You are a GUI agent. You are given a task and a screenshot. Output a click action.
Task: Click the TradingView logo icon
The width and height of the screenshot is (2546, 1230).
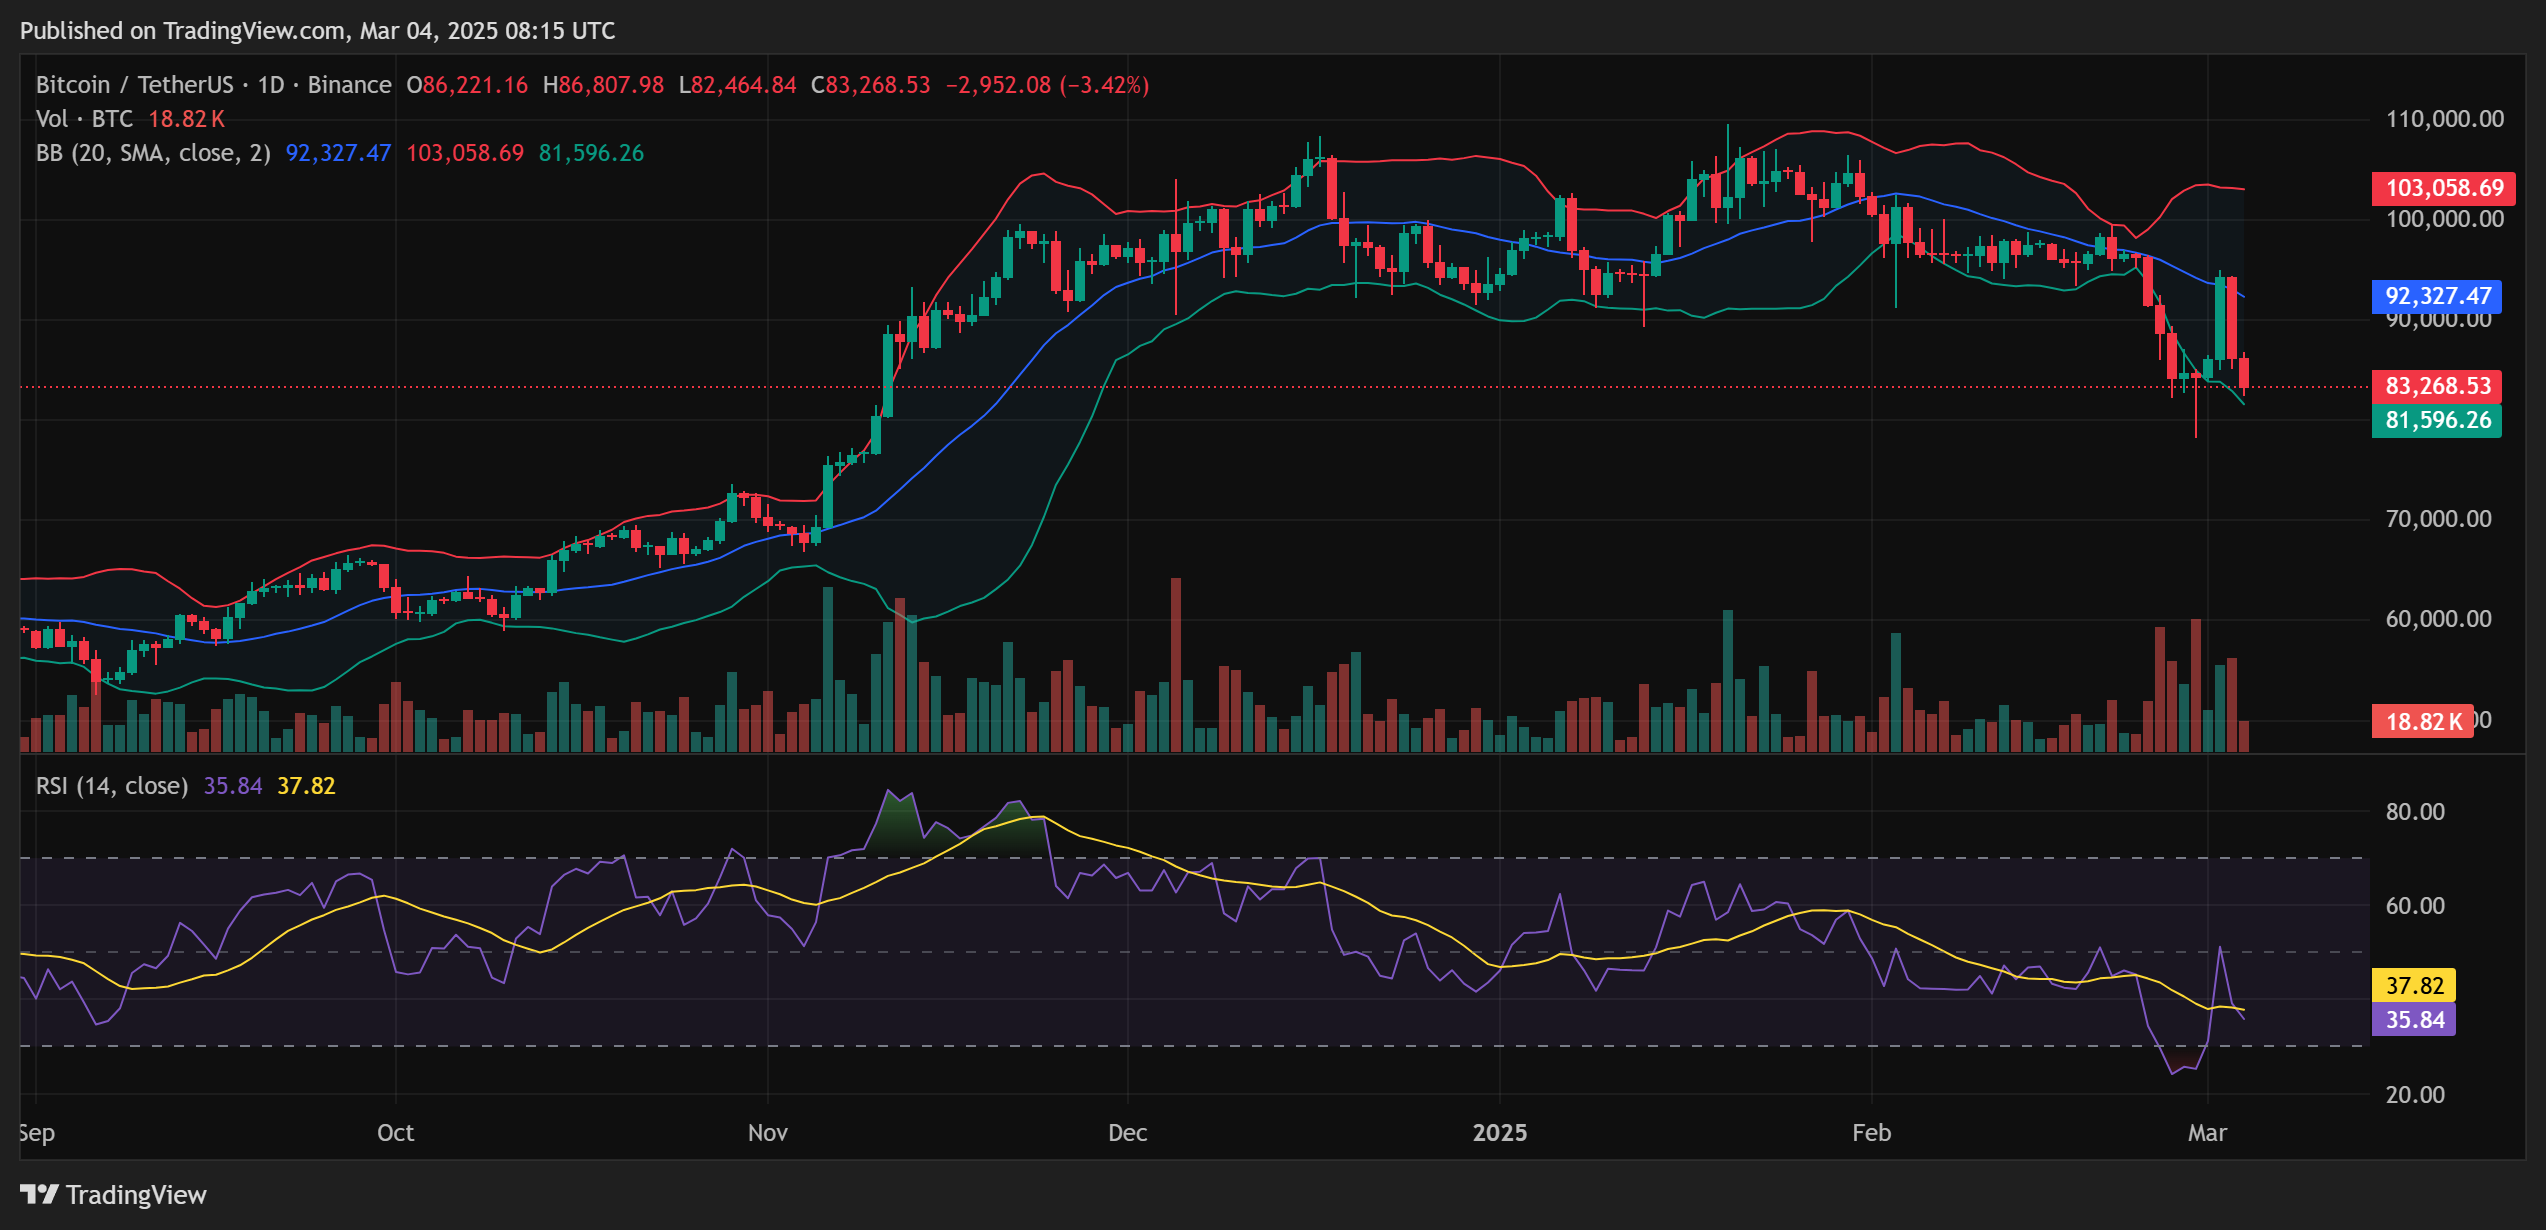point(39,1194)
